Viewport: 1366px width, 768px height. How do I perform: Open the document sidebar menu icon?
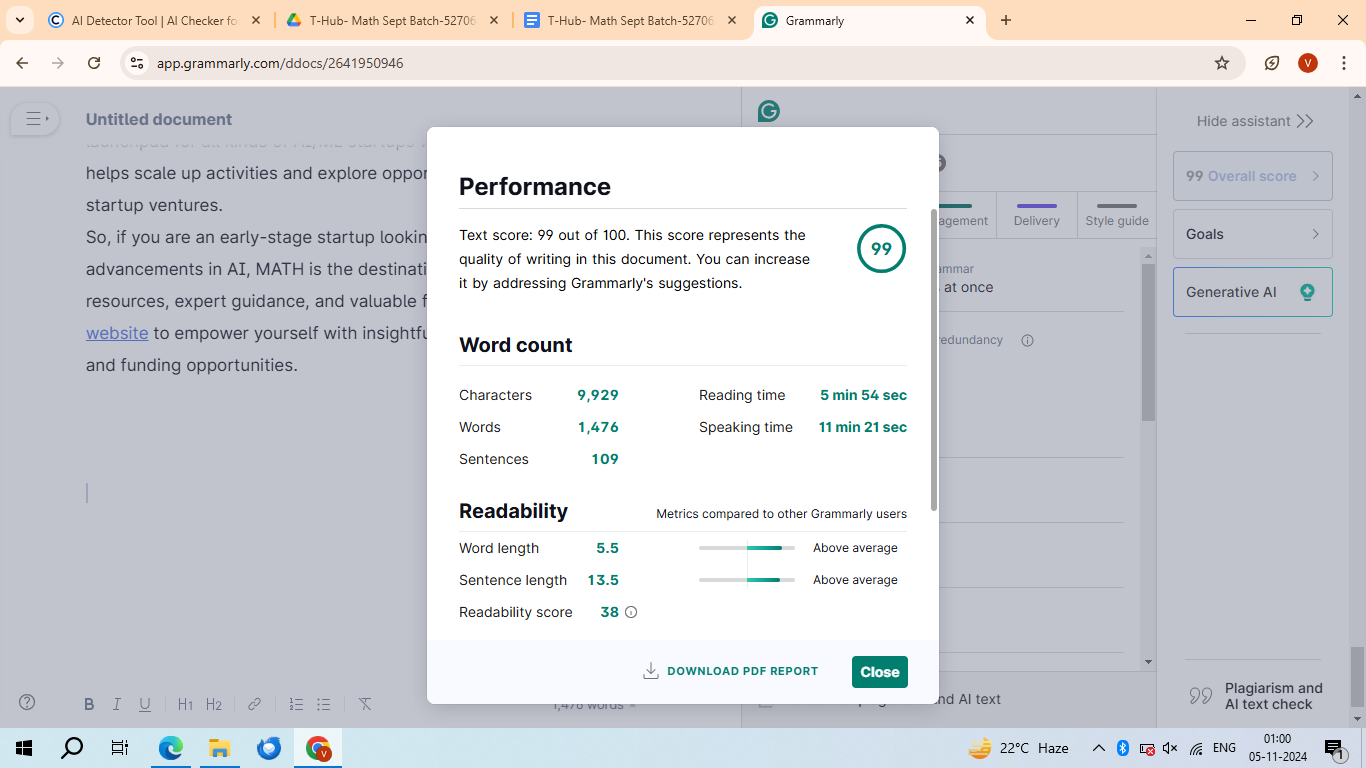click(35, 119)
